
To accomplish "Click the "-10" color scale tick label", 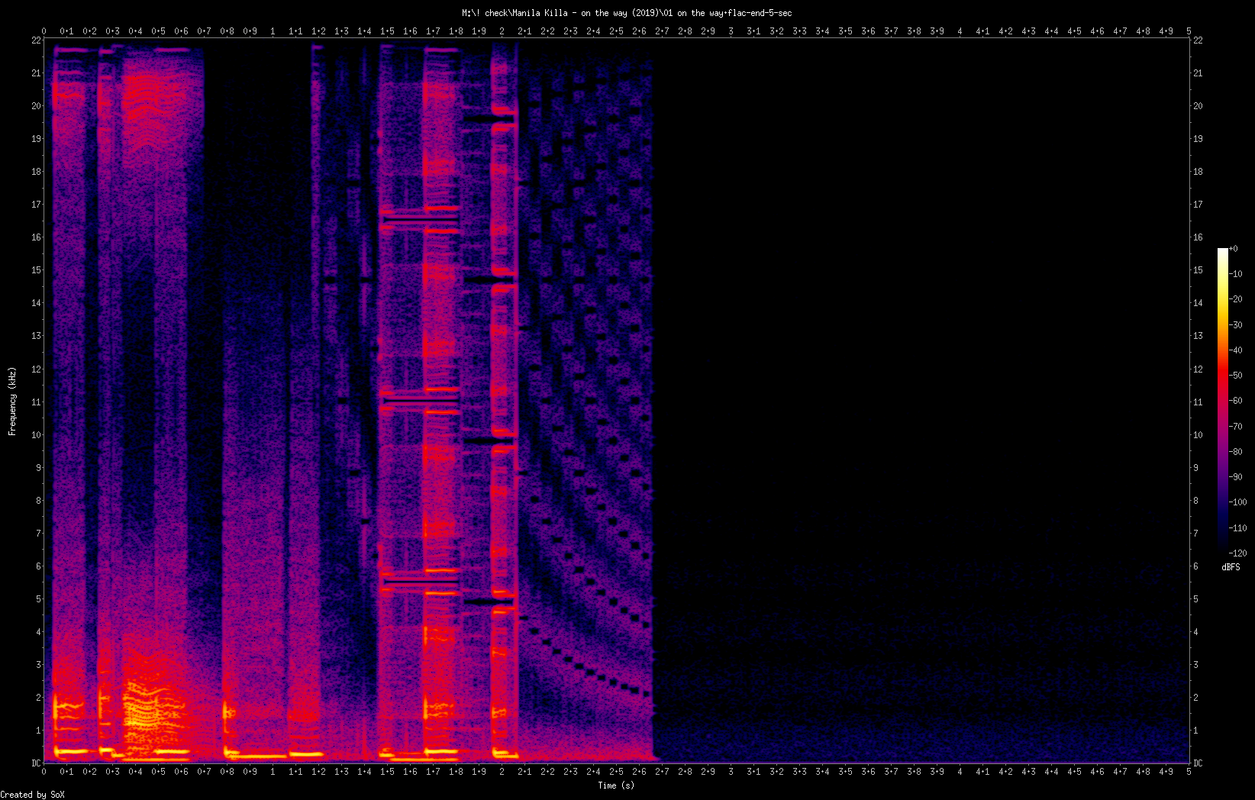I will (1236, 274).
